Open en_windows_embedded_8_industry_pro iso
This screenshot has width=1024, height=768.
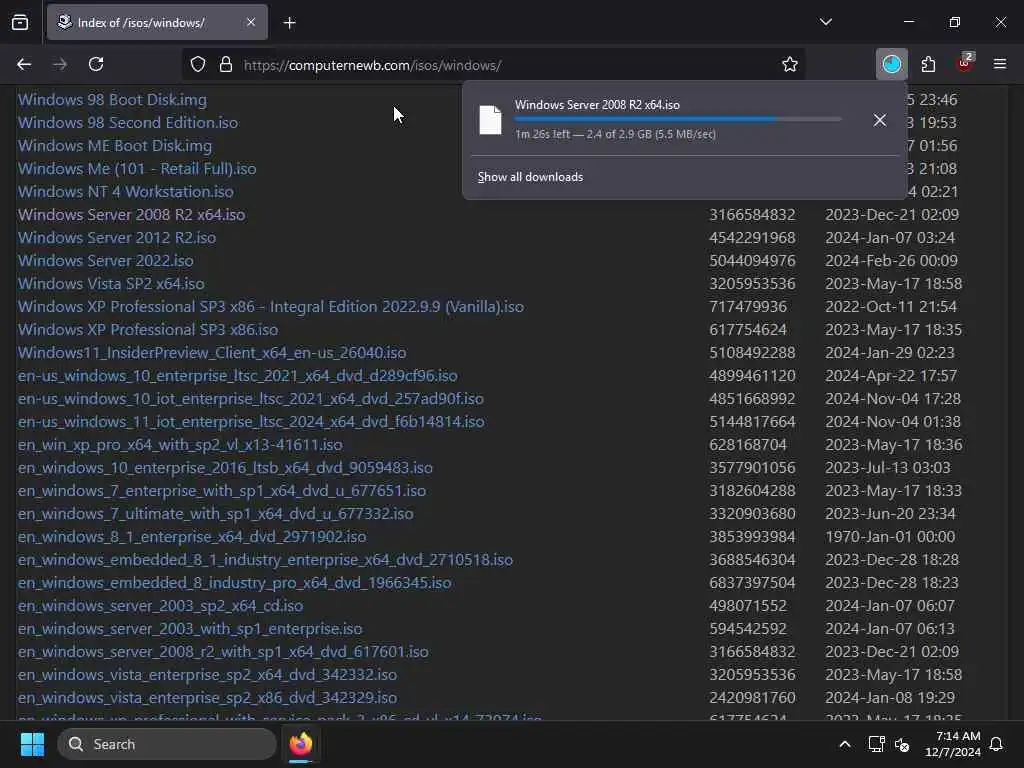tap(234, 583)
